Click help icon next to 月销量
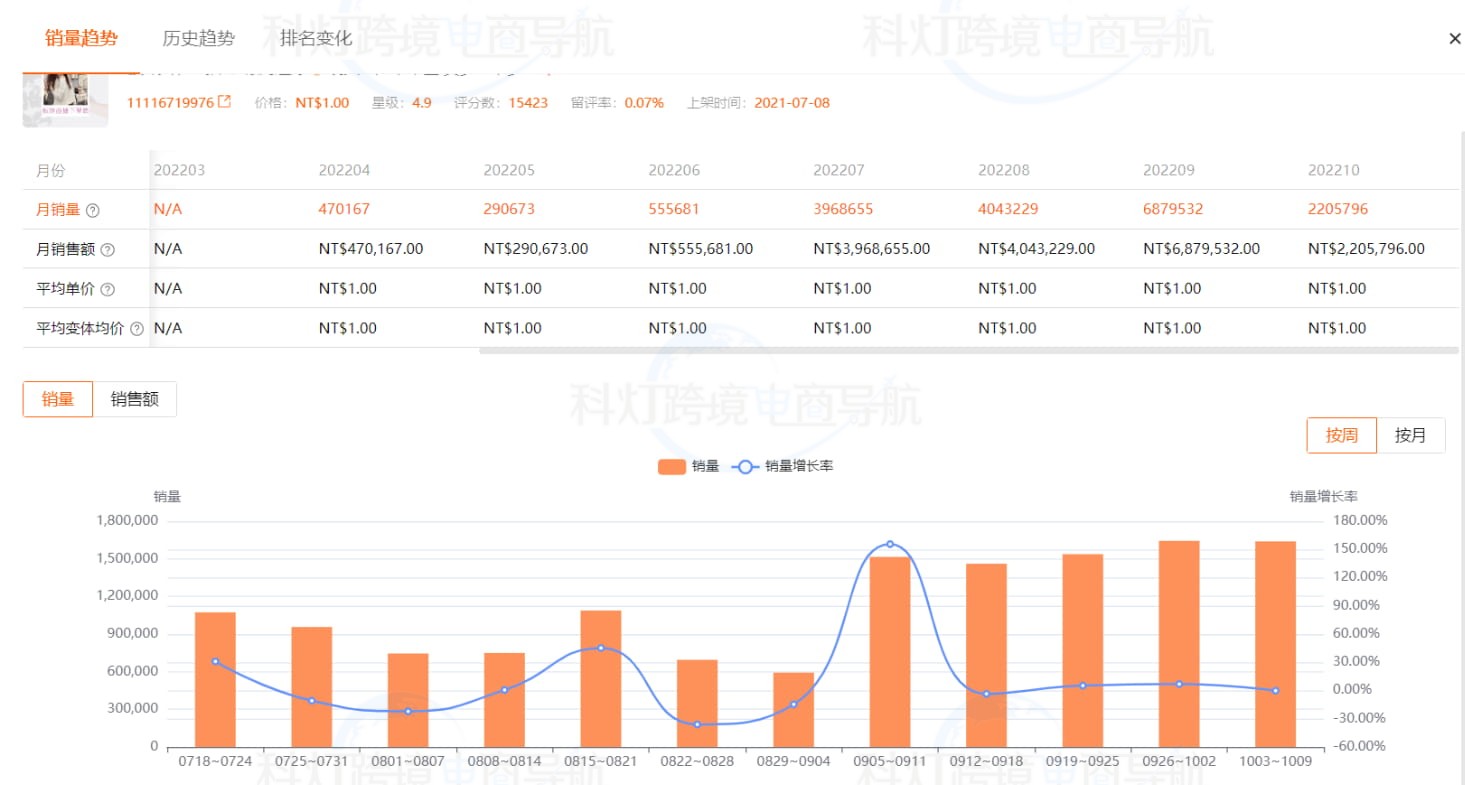1465x785 pixels. (93, 210)
